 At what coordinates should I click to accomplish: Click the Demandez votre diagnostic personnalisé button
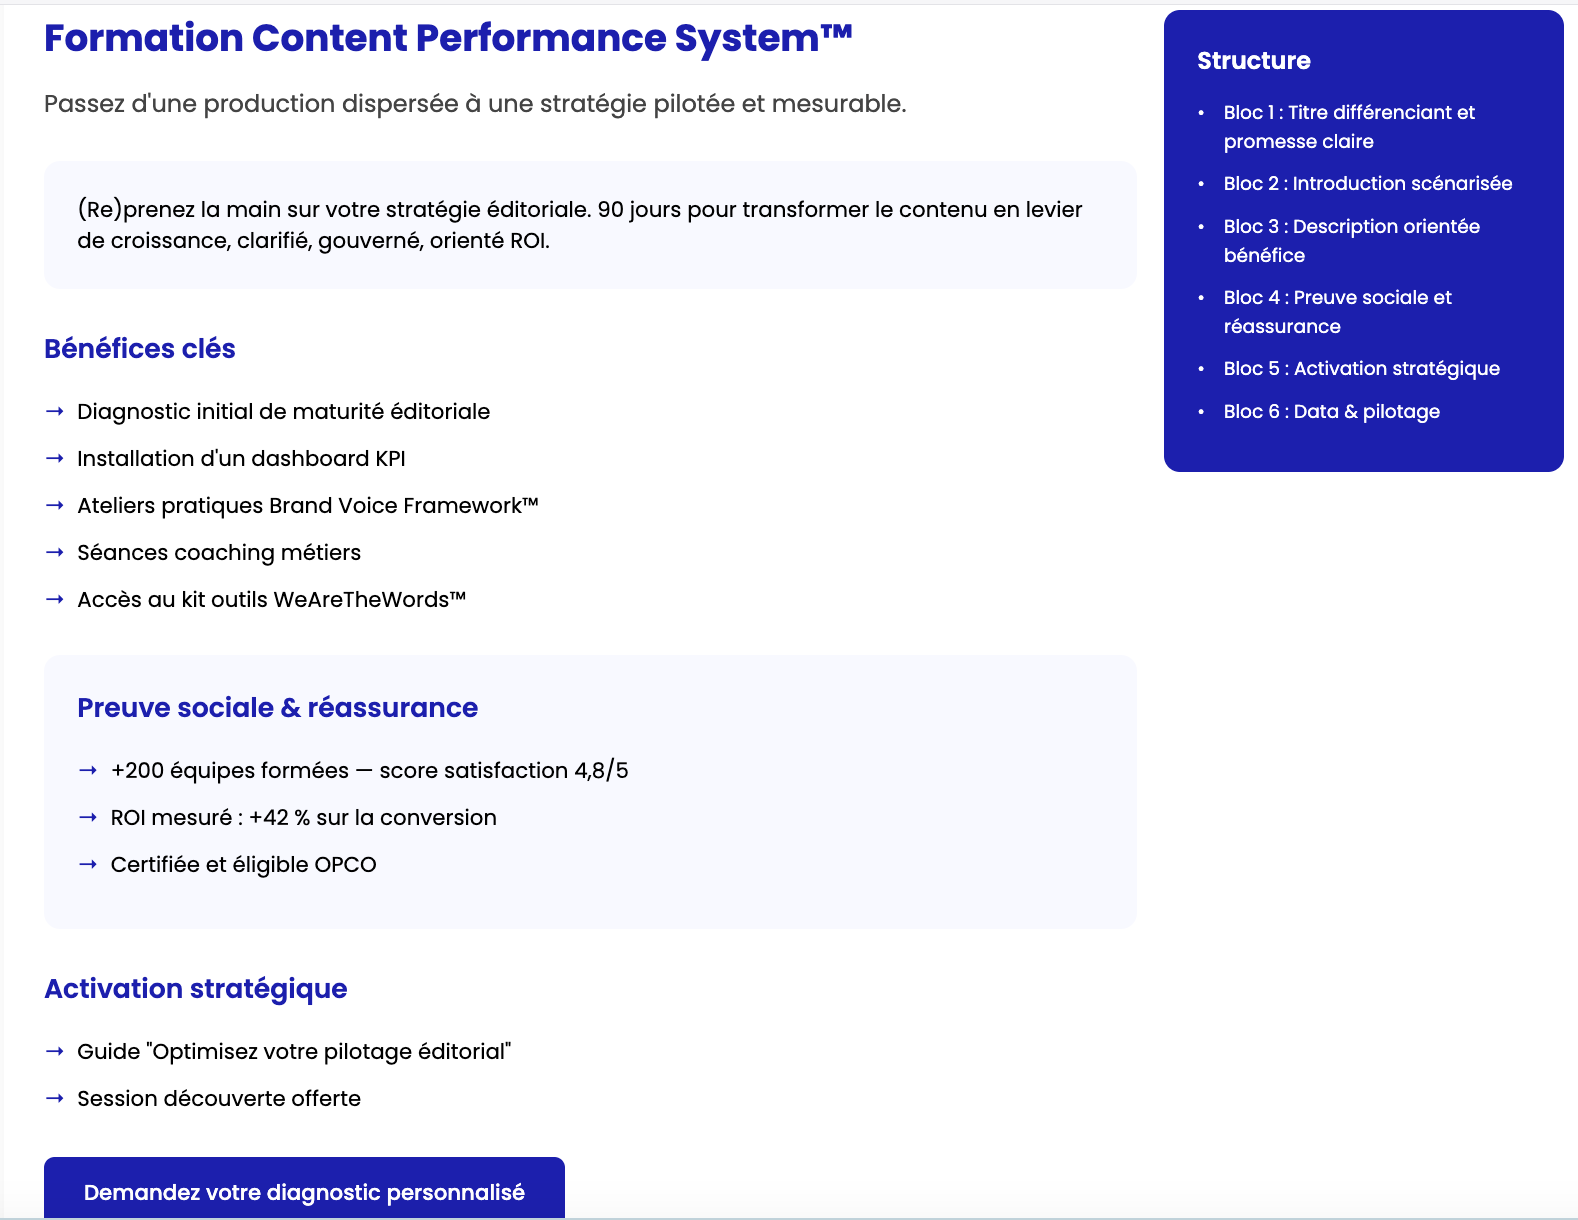point(304,1191)
